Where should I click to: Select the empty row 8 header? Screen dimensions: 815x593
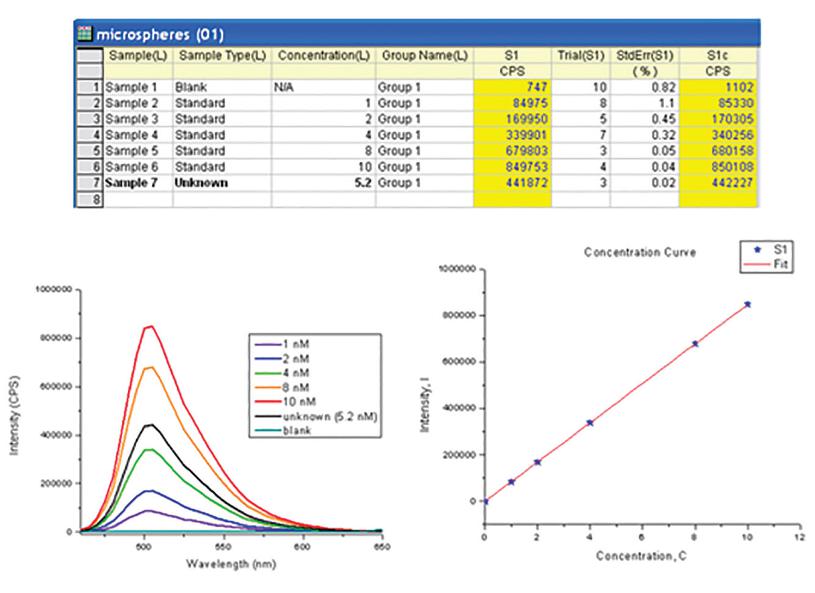click(x=88, y=199)
